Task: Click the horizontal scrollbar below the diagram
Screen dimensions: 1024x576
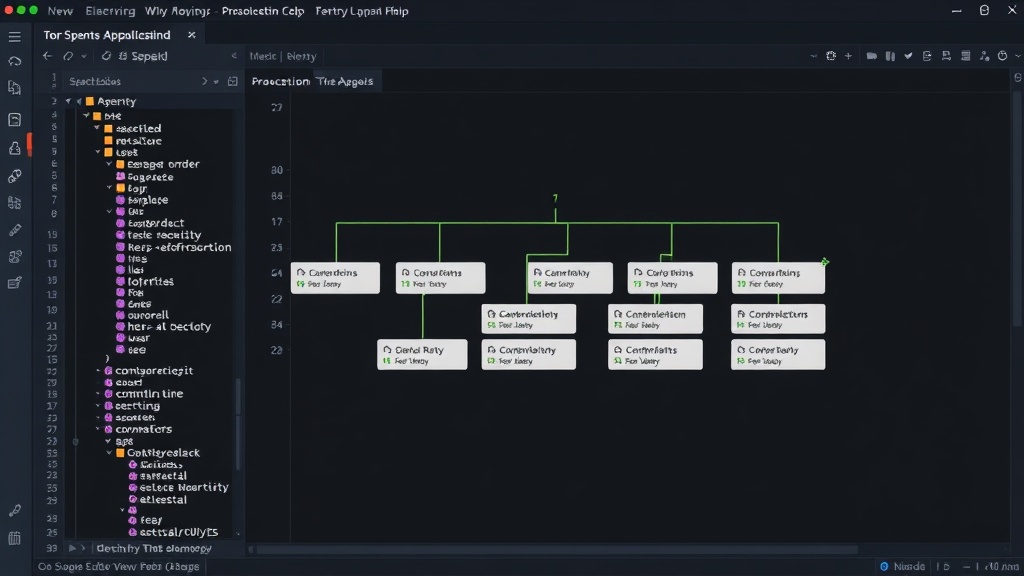Action: point(556,550)
